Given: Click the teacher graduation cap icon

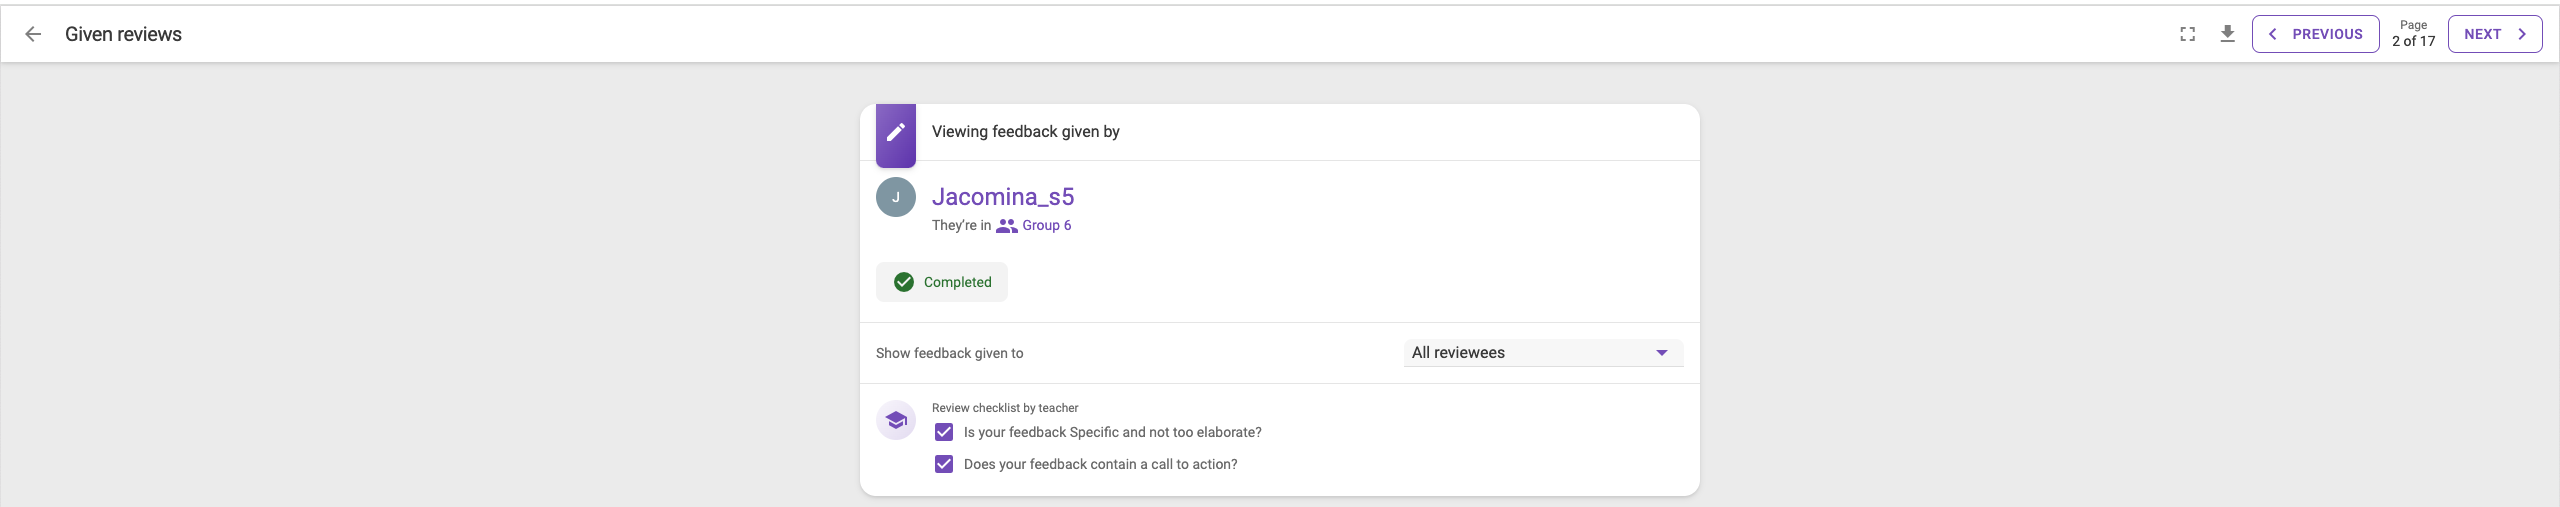Looking at the screenshot, I should coord(896,420).
